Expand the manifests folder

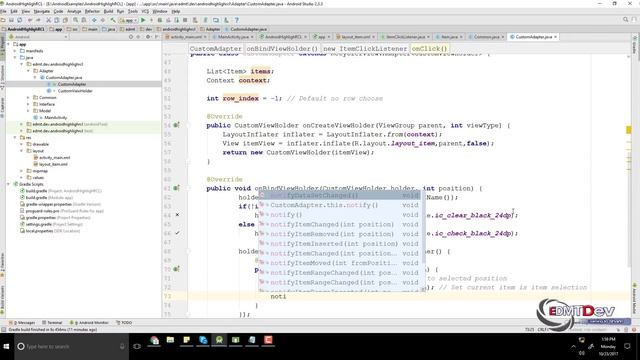coord(15,51)
